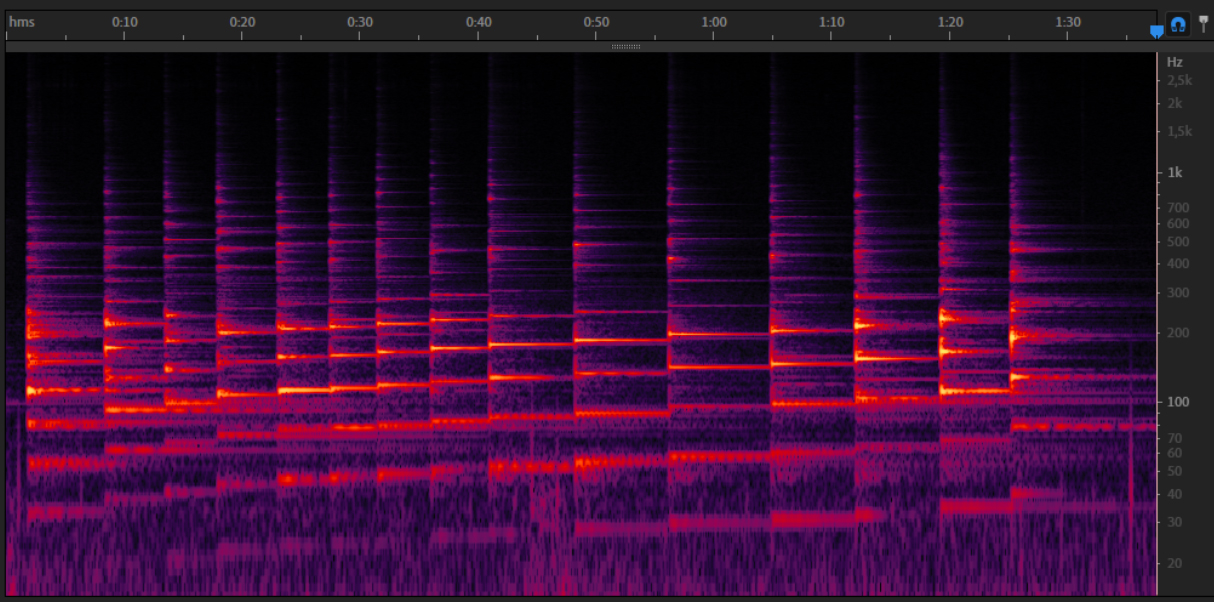Viewport: 1214px width, 602px height.
Task: Click the pin icon beside the magnet
Action: [x=1203, y=24]
